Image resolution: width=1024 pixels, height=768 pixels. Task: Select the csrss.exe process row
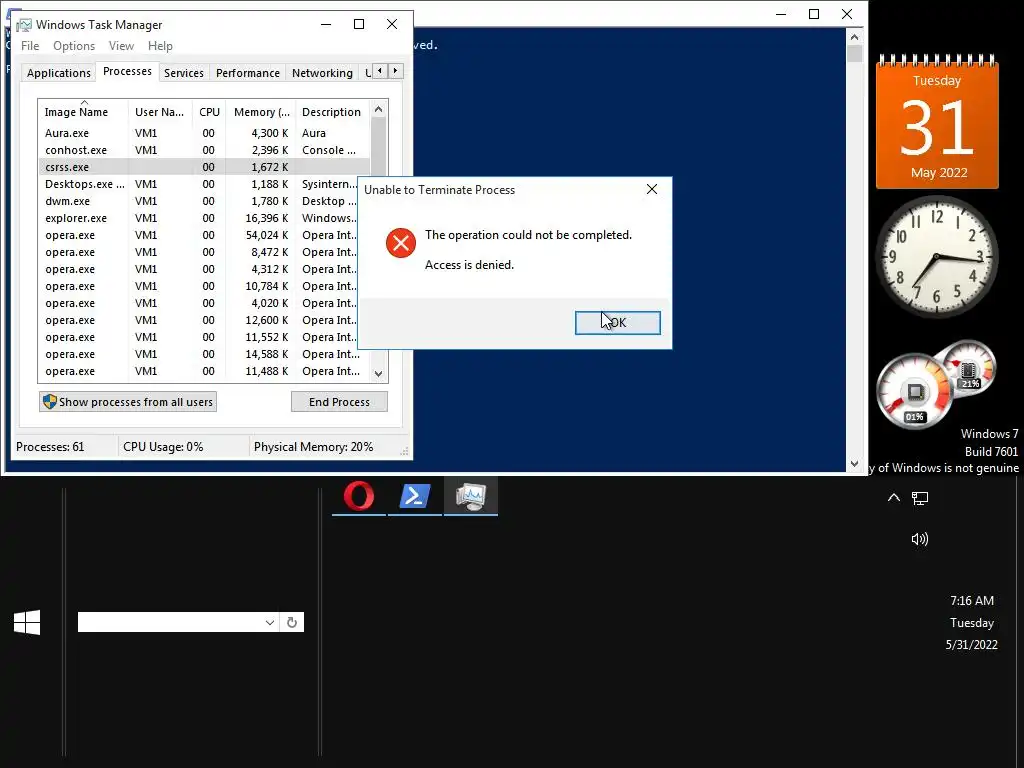(x=204, y=167)
